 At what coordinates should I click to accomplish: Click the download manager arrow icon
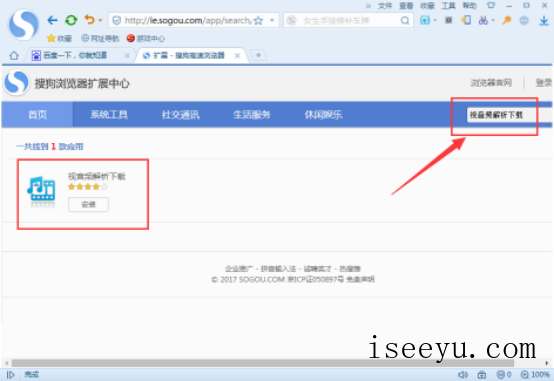tap(544, 20)
